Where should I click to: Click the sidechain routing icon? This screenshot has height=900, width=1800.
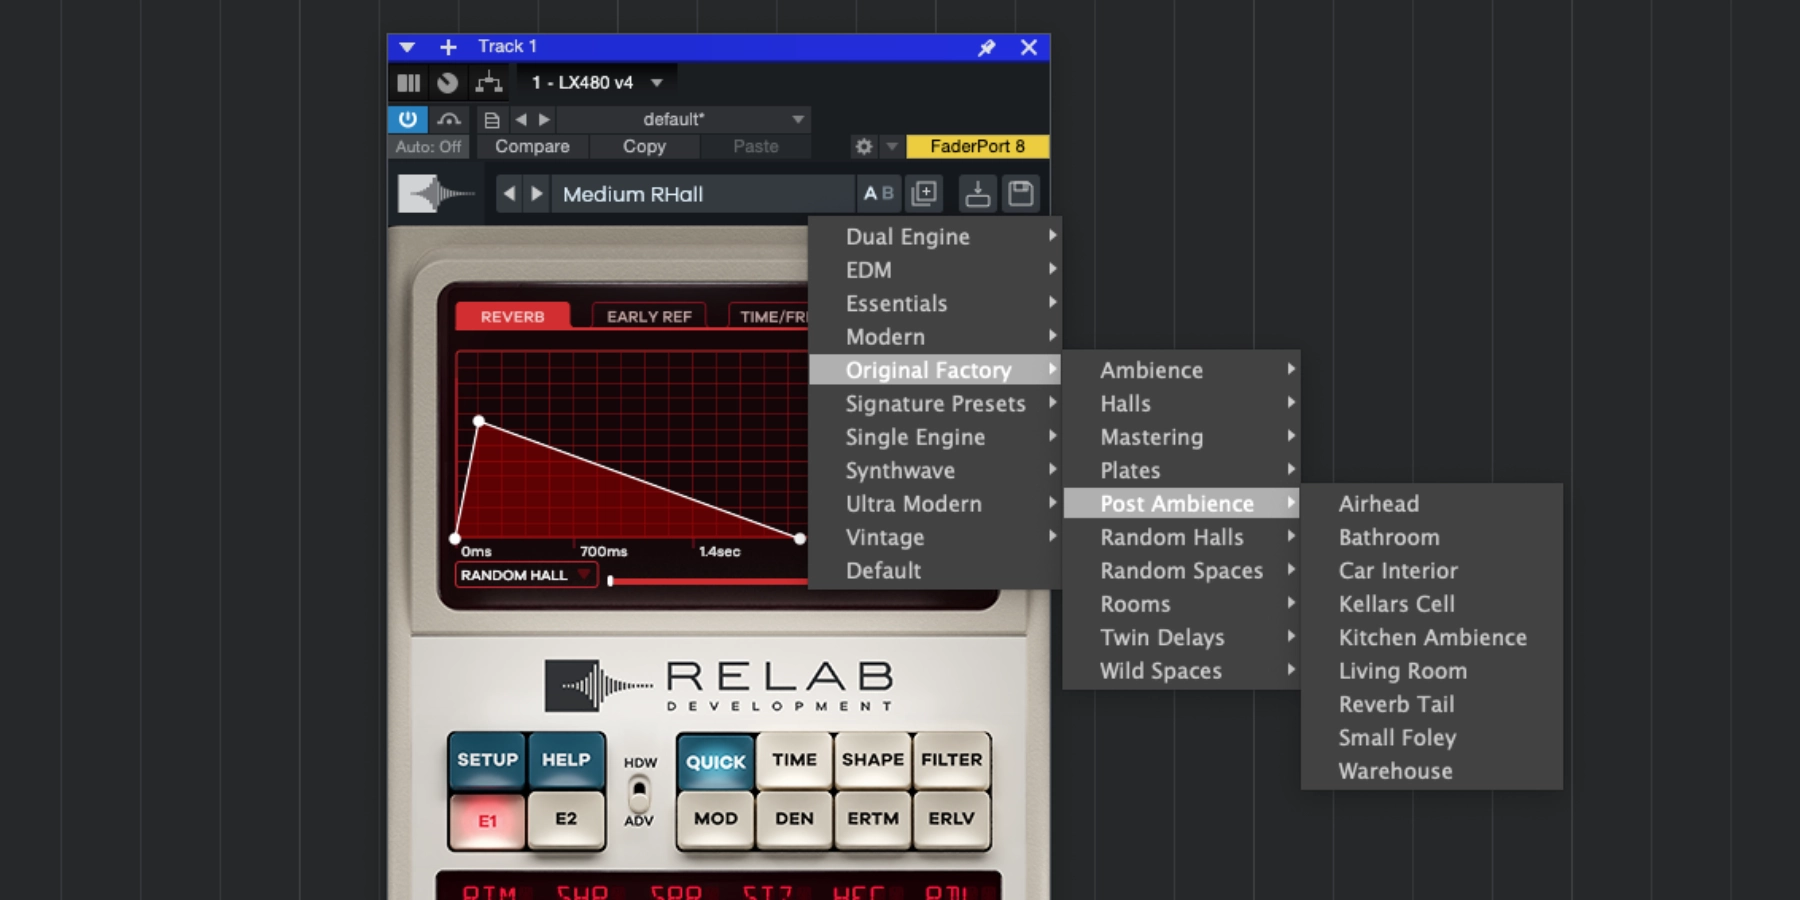(x=488, y=83)
